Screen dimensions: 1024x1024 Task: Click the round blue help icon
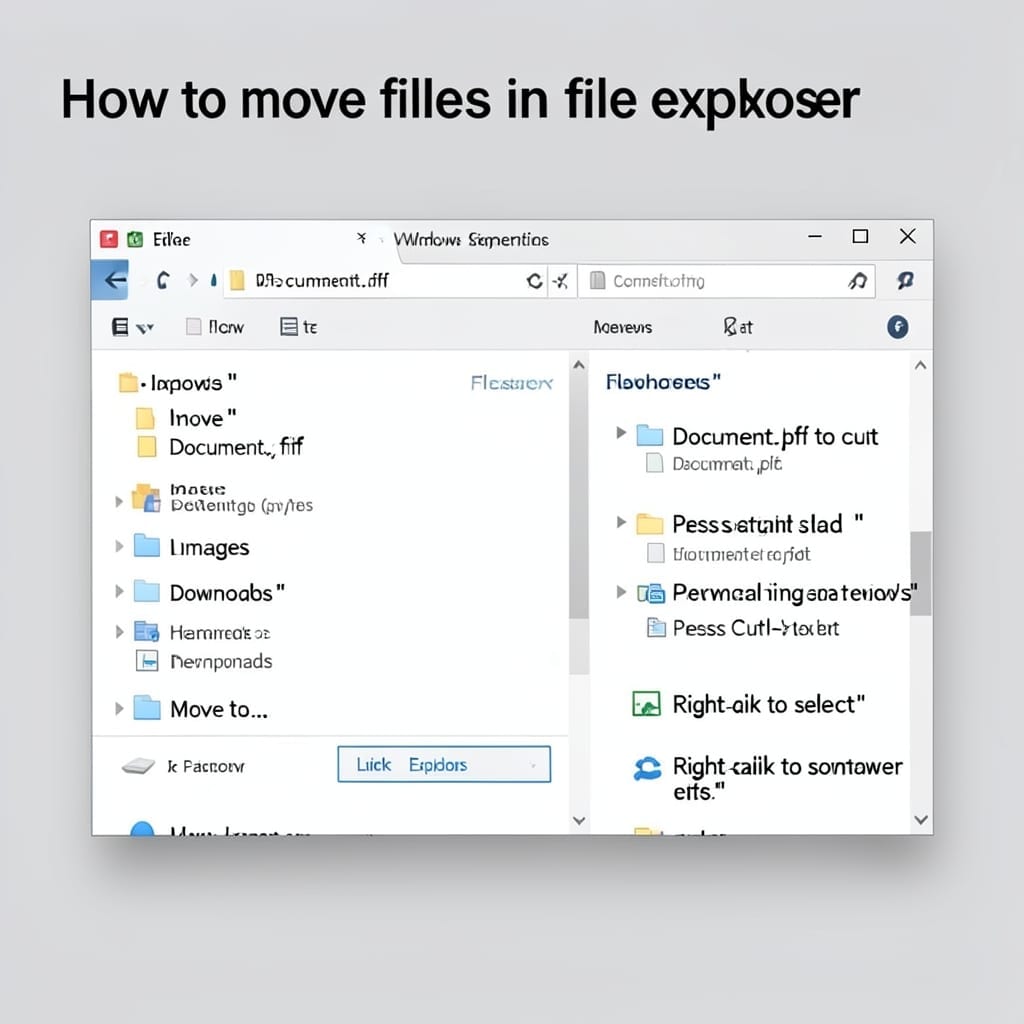coord(897,327)
